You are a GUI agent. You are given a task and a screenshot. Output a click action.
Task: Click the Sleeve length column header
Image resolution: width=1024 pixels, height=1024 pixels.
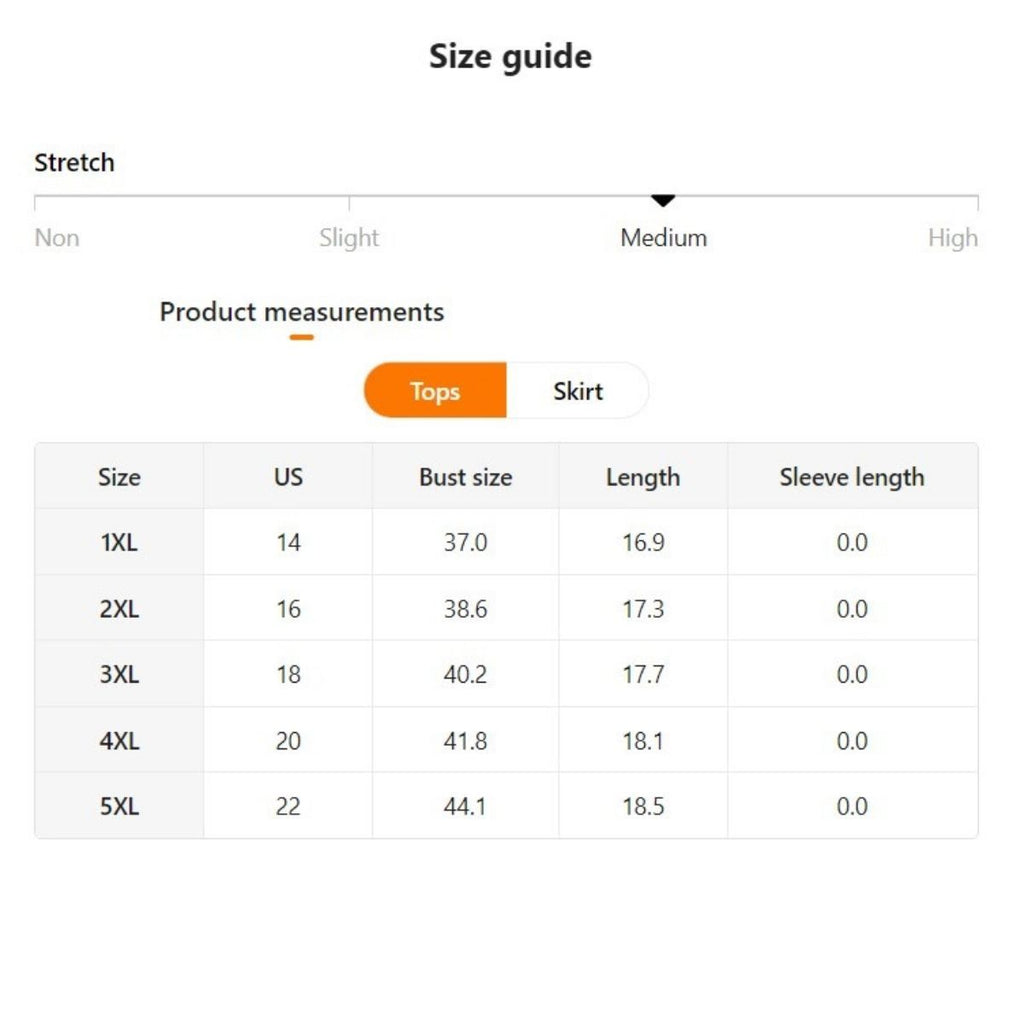point(852,477)
